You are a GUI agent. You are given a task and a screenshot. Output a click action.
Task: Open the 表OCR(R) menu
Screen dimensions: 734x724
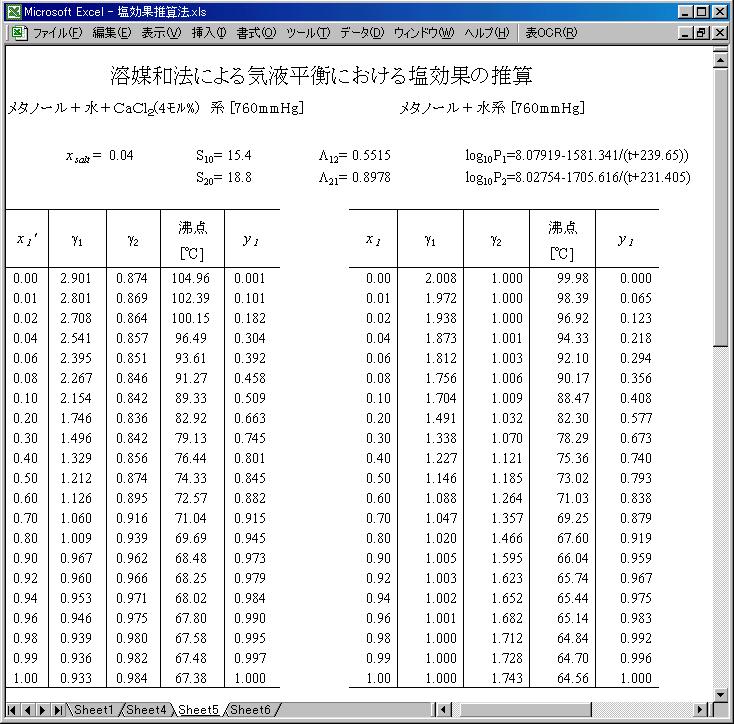[x=551, y=32]
